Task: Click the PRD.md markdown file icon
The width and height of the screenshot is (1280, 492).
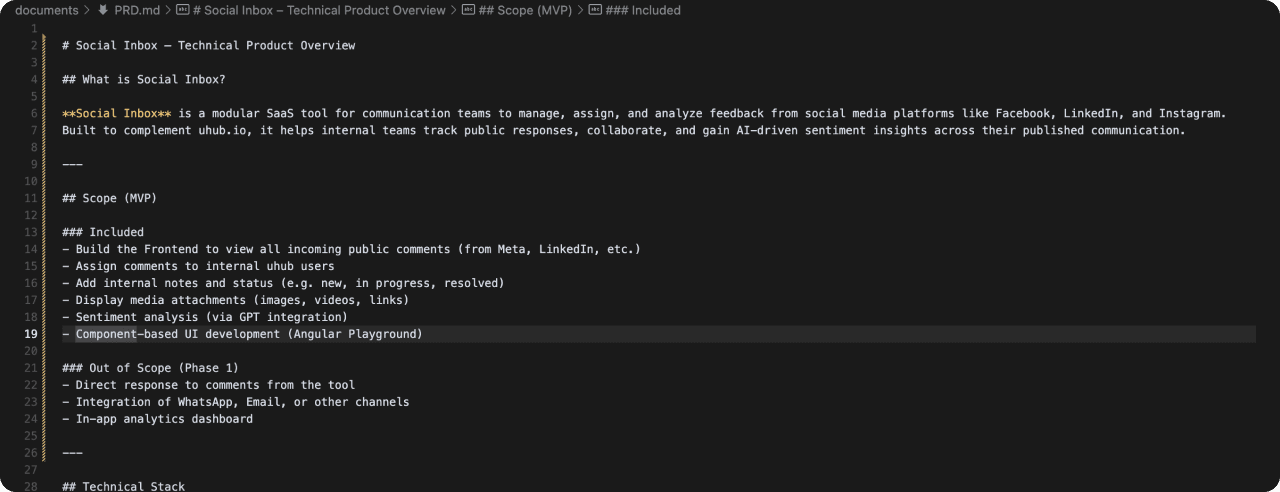Action: point(103,10)
